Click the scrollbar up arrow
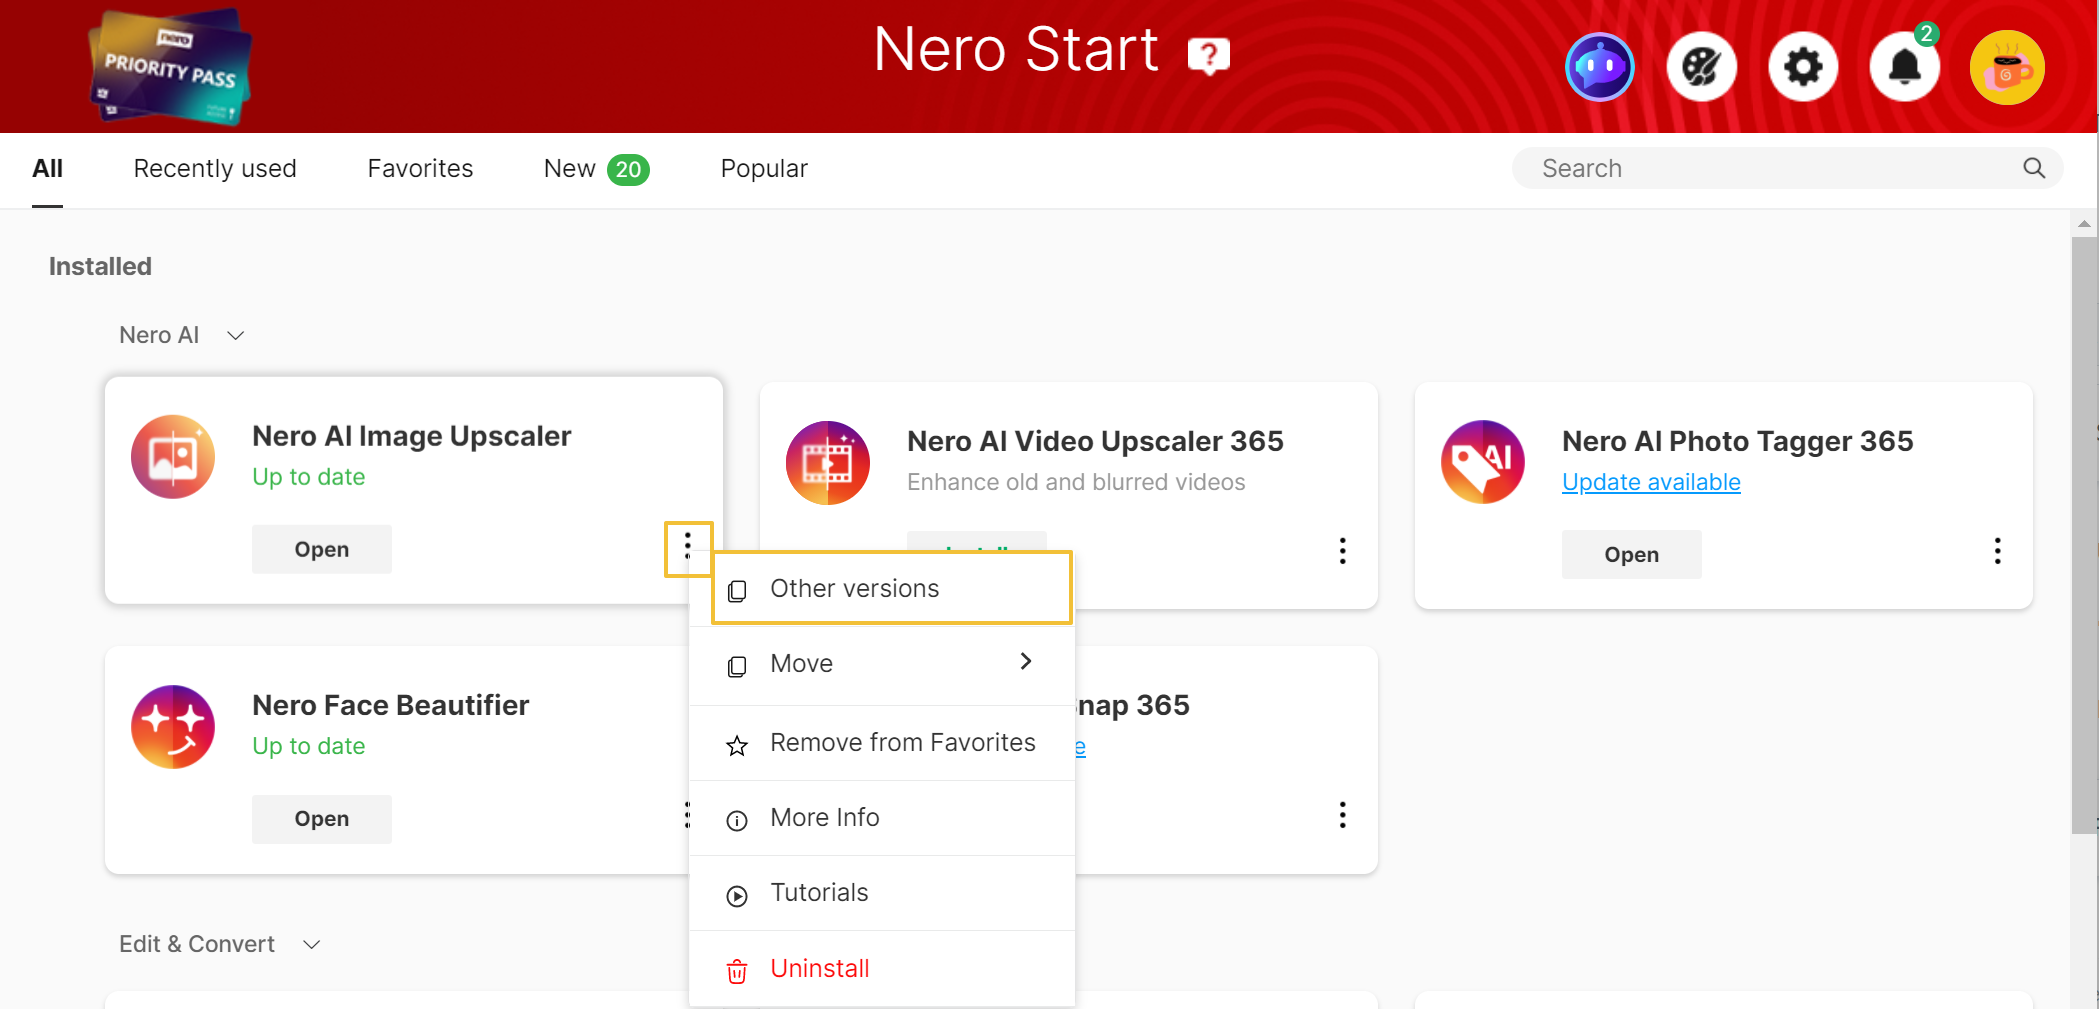The height and width of the screenshot is (1009, 2099). click(x=2084, y=224)
